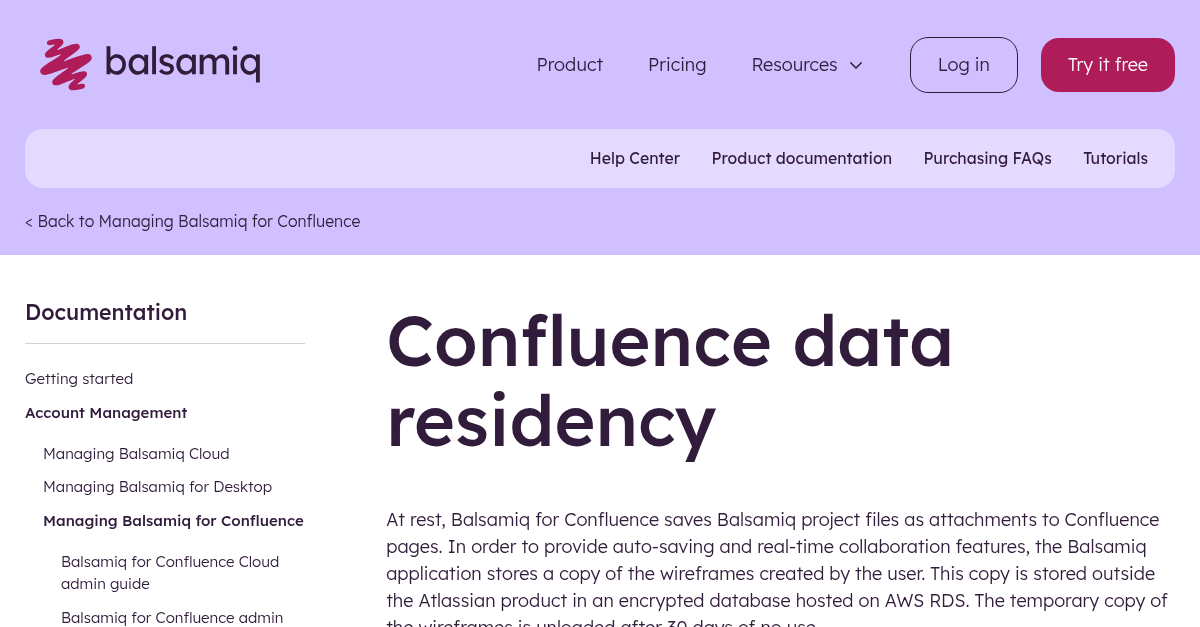1200x627 pixels.
Task: Open the Help Center tab
Action: [x=635, y=158]
